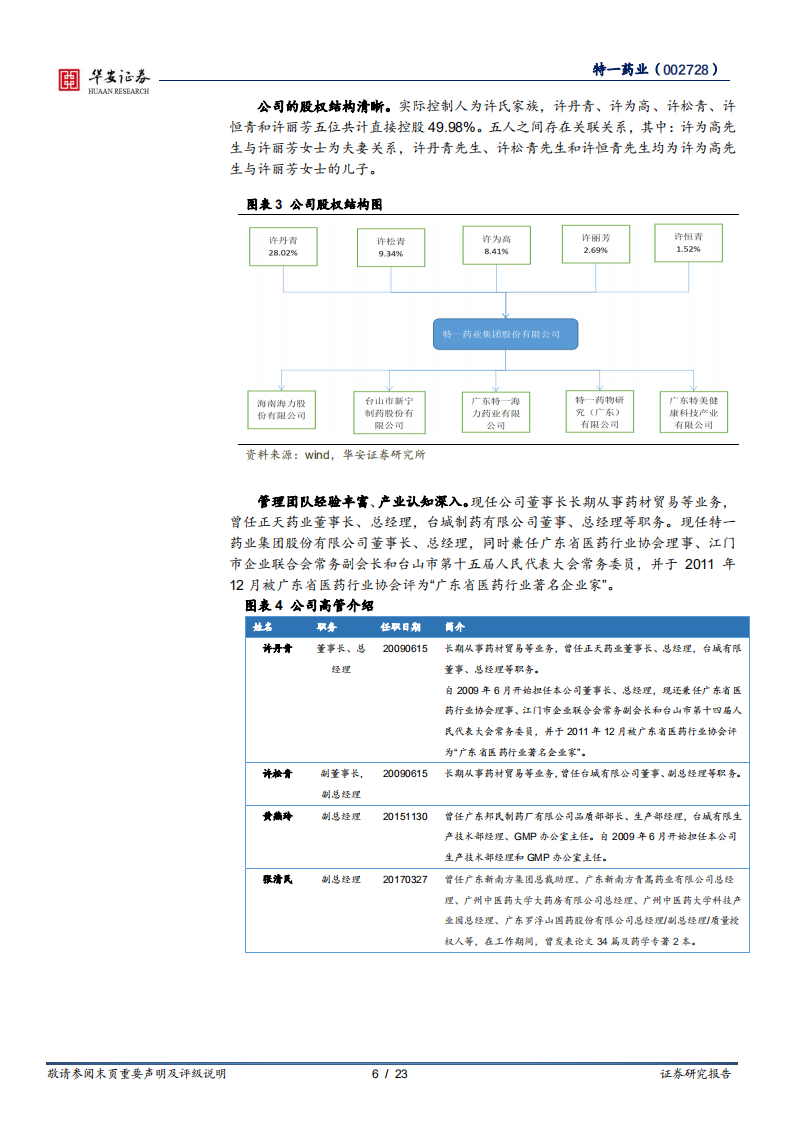The image size is (793, 1122).
Task: Click the date 20090615 in 许丹青's table row
Action: pos(405,648)
